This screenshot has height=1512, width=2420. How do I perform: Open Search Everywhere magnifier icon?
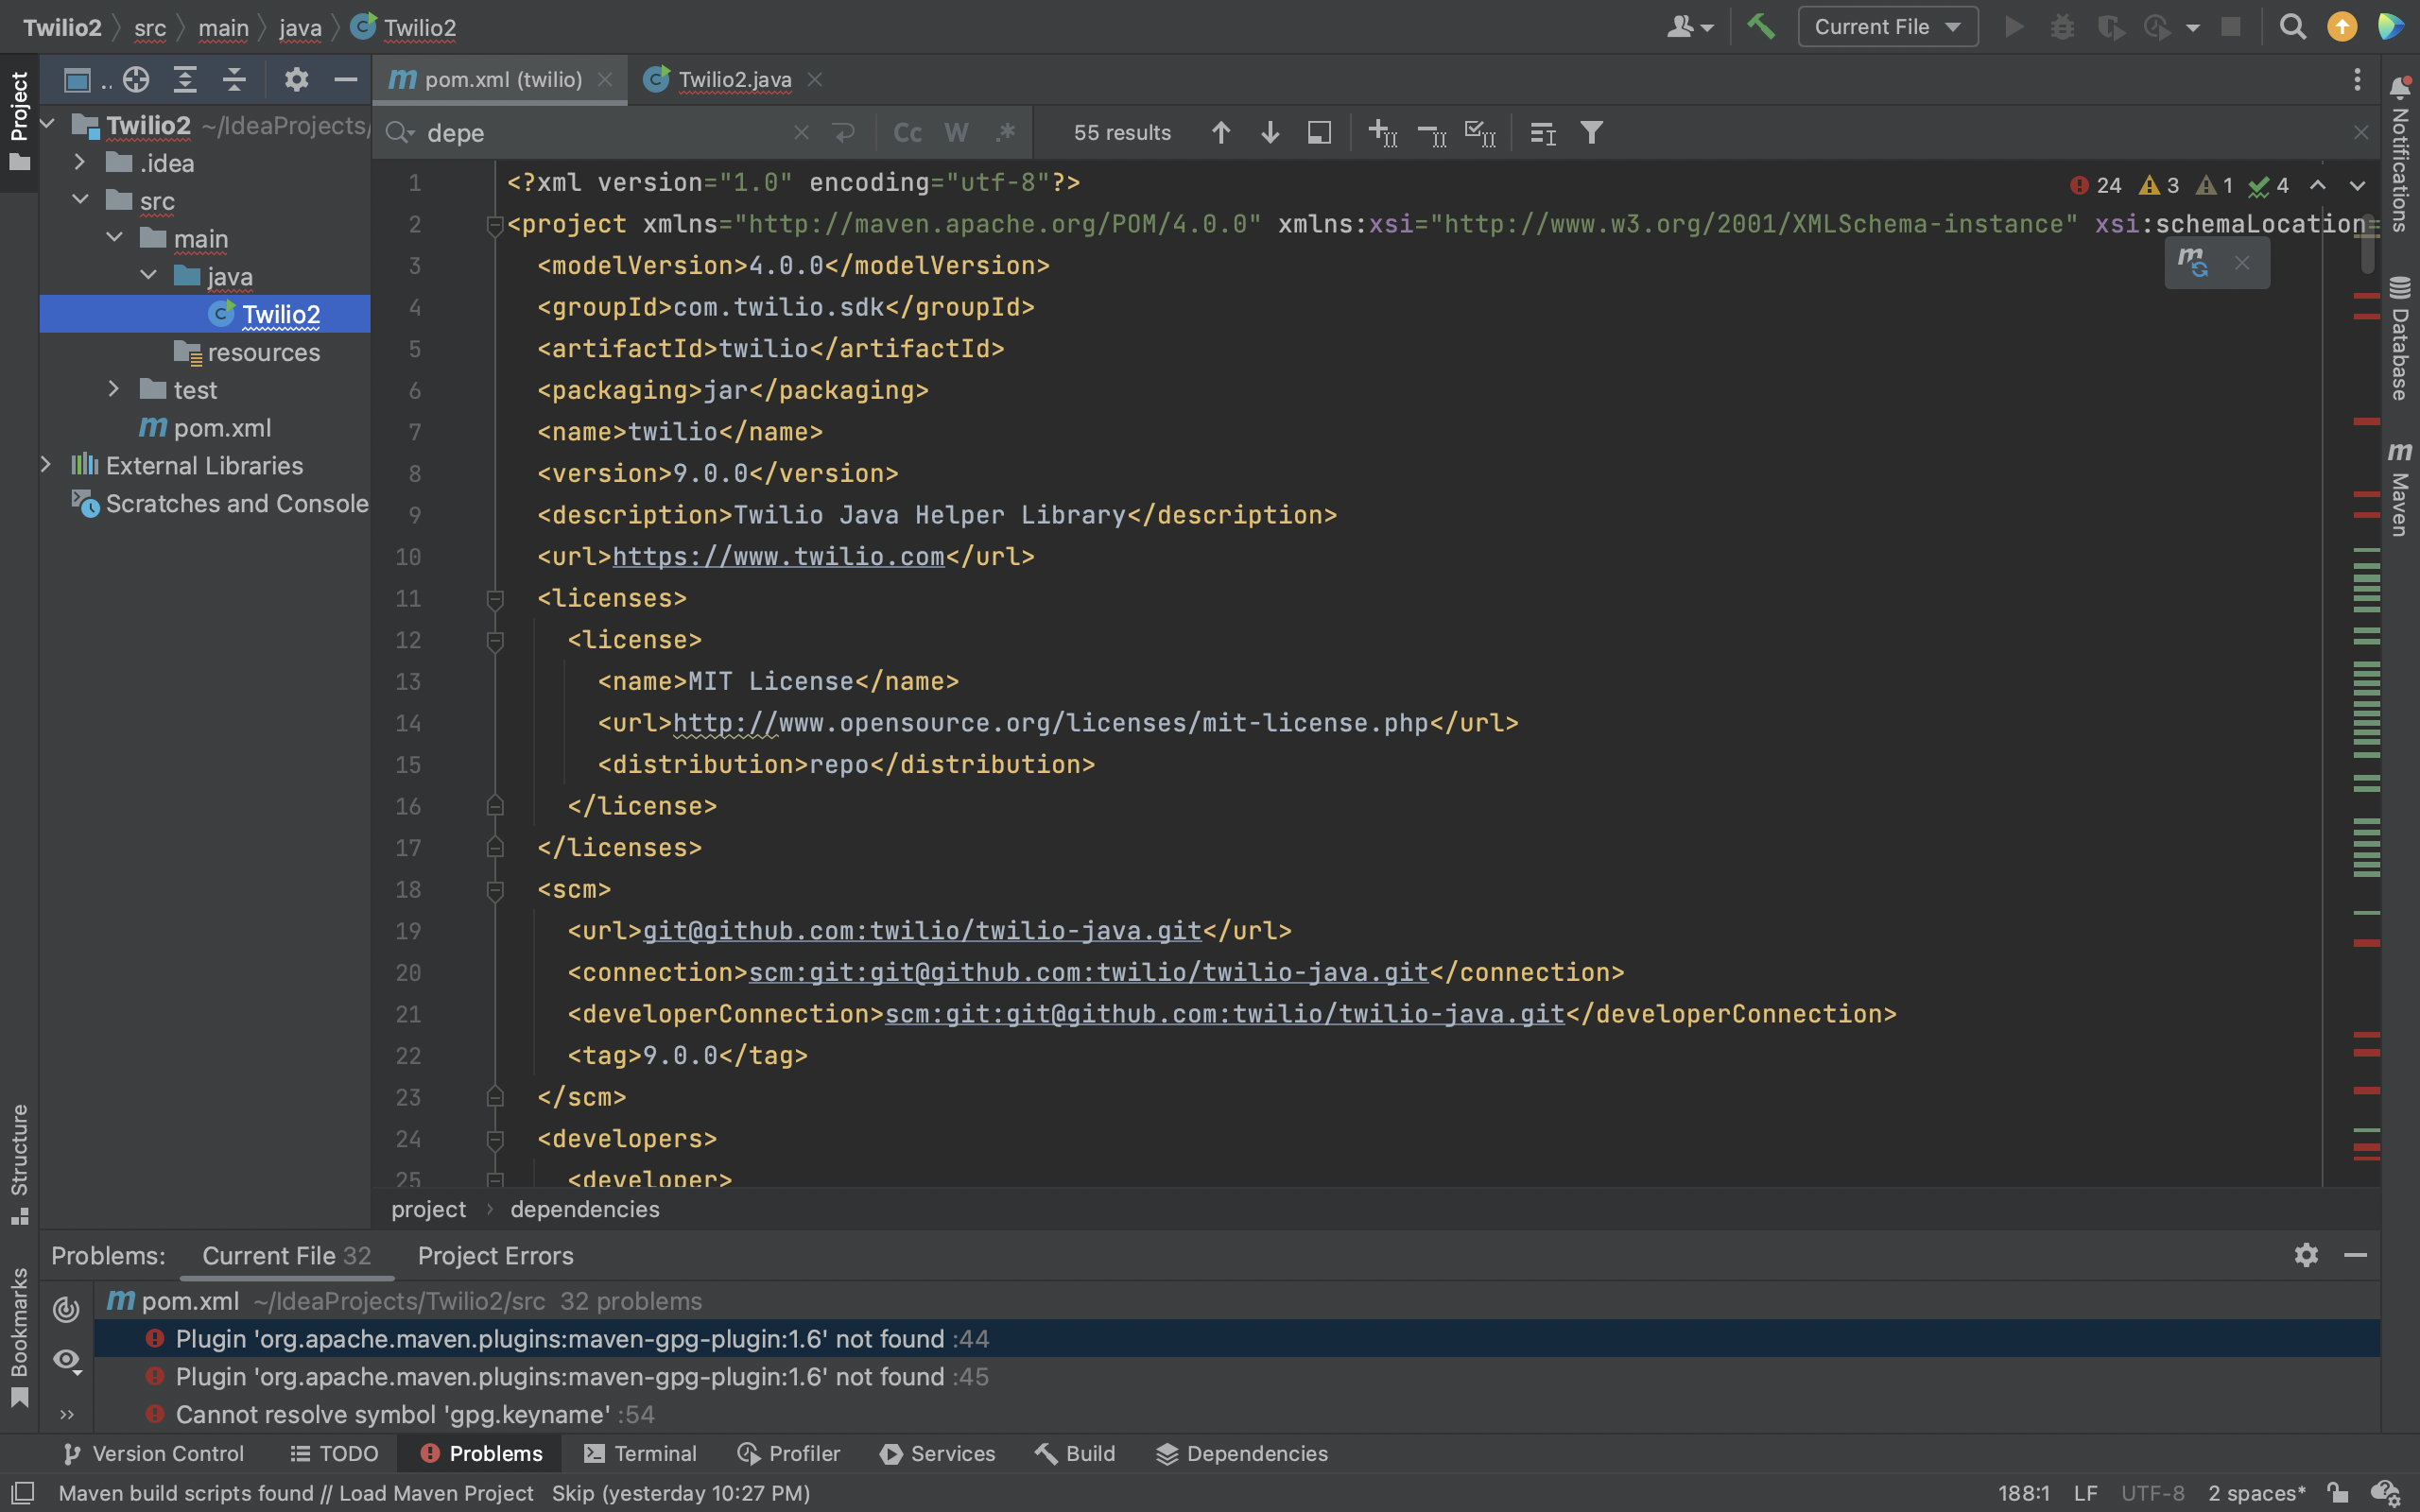pos(2292,27)
